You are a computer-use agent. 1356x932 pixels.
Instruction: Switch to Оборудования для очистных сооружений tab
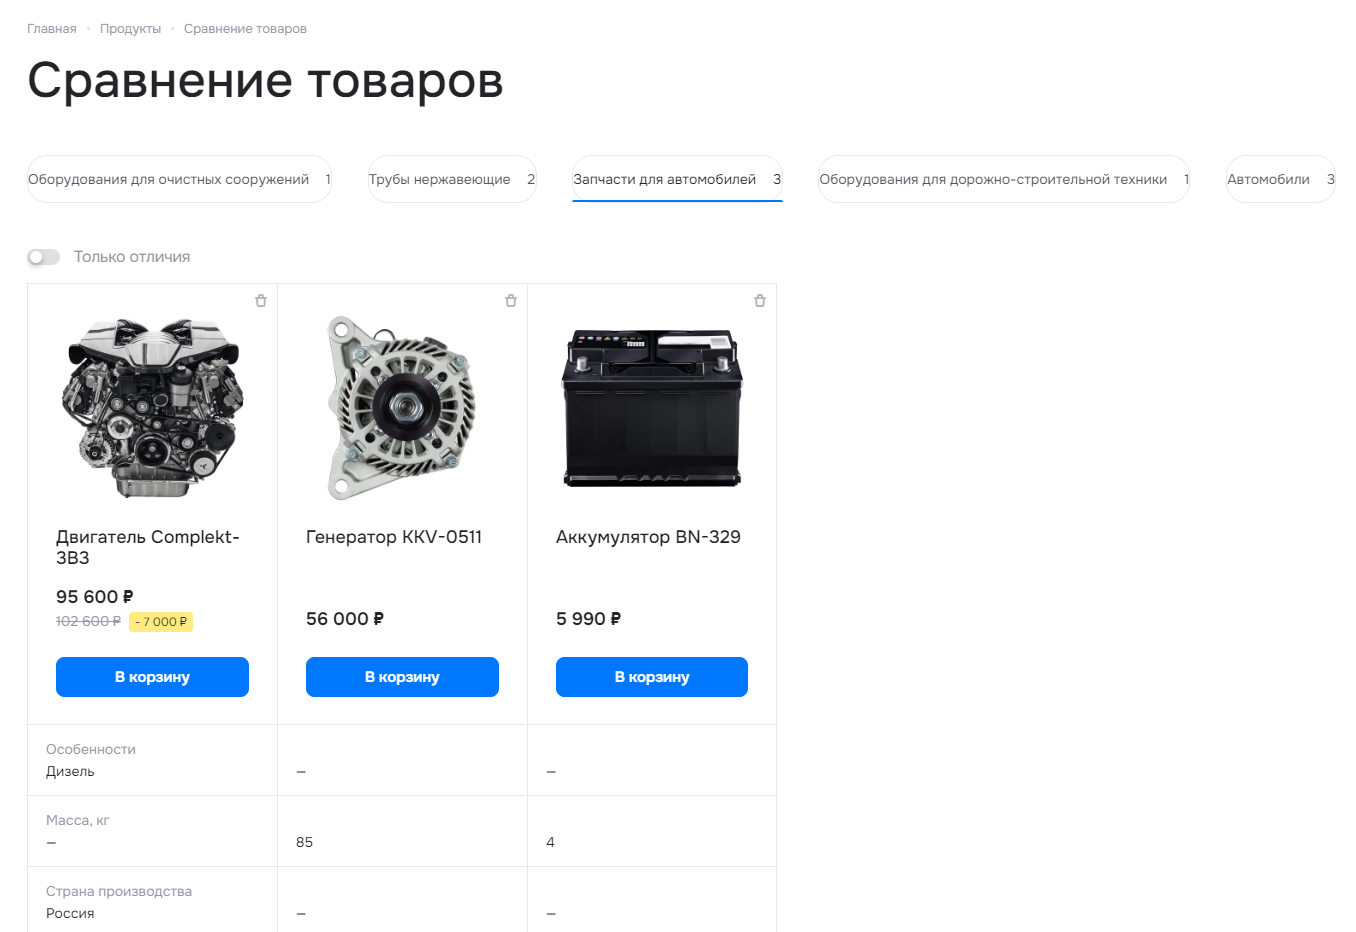(179, 179)
